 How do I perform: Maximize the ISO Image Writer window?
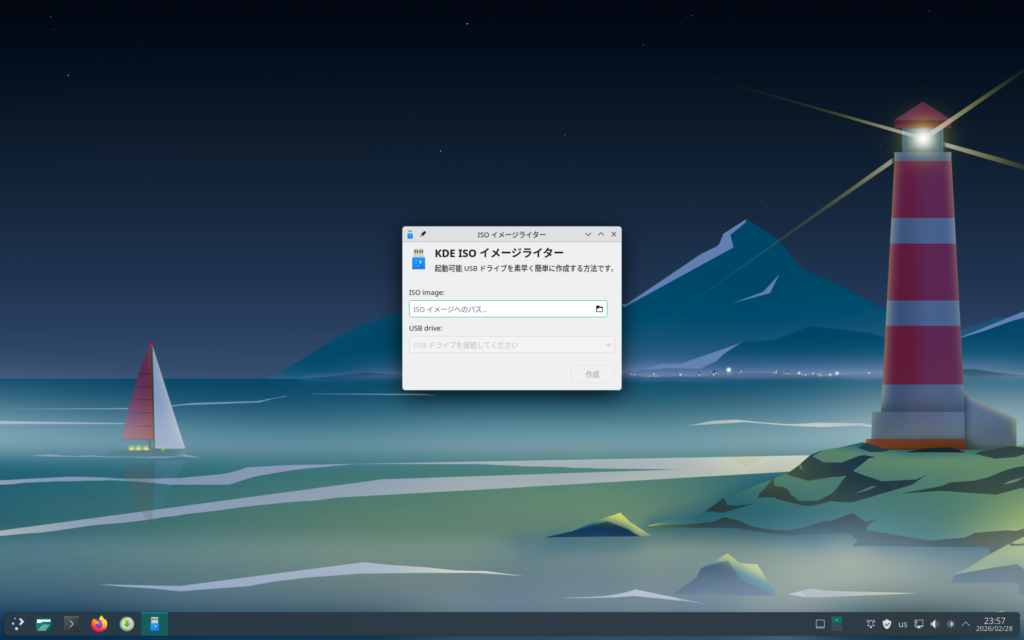(x=601, y=234)
